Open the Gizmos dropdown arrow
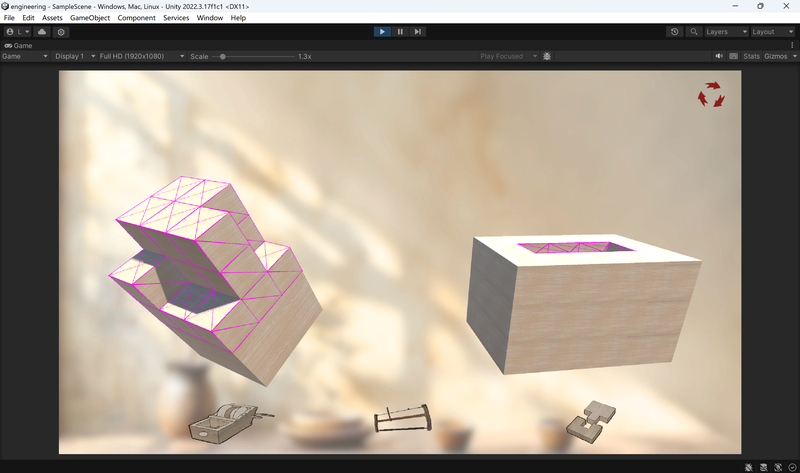 point(794,56)
